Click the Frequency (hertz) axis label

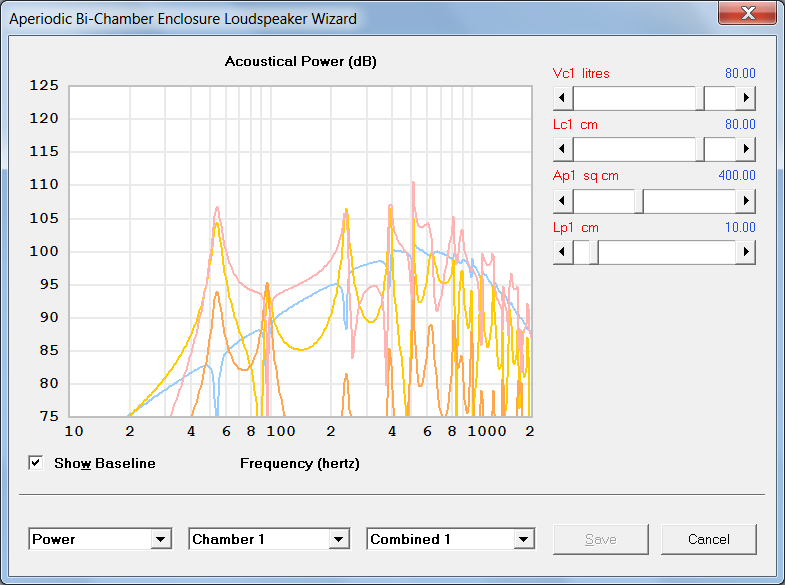300,463
